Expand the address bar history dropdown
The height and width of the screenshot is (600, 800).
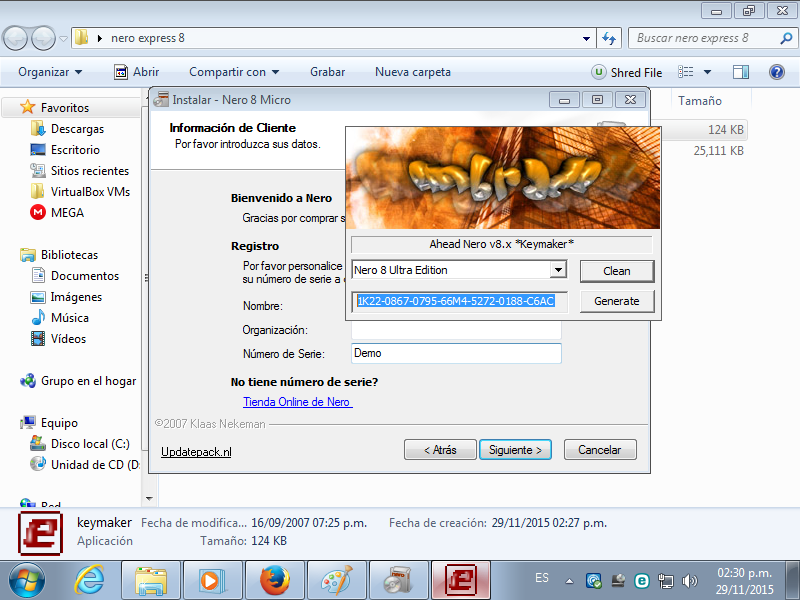tap(586, 38)
